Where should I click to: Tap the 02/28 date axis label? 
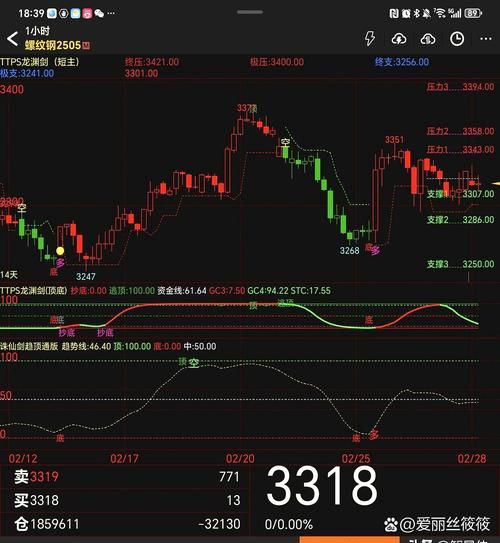(472, 459)
